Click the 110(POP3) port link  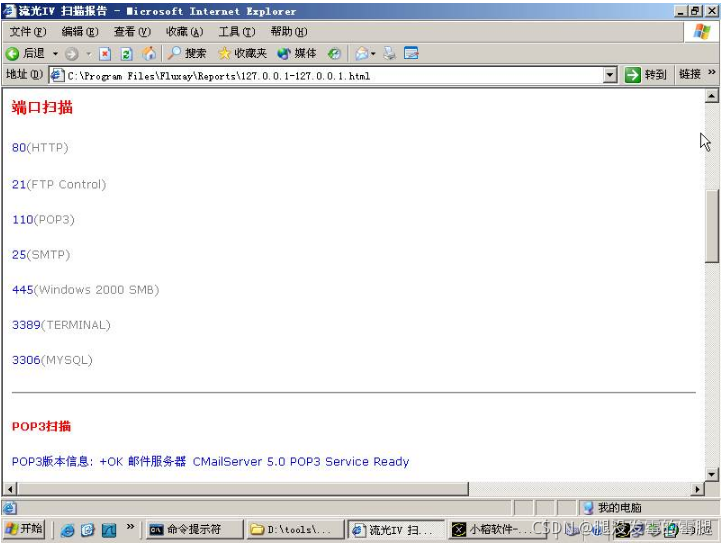click(43, 220)
